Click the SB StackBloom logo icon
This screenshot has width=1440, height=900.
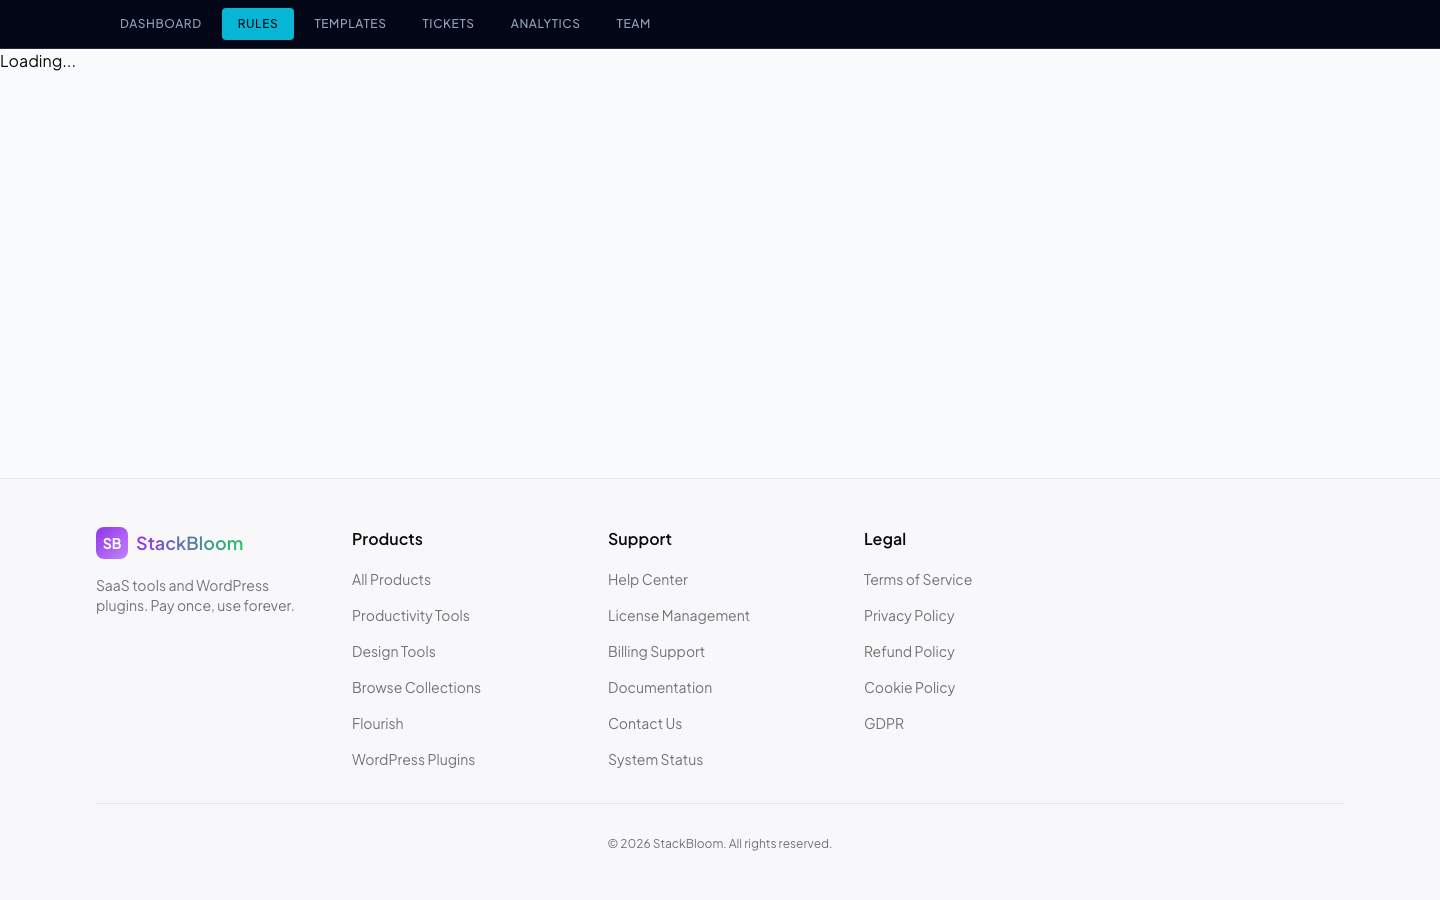111,543
